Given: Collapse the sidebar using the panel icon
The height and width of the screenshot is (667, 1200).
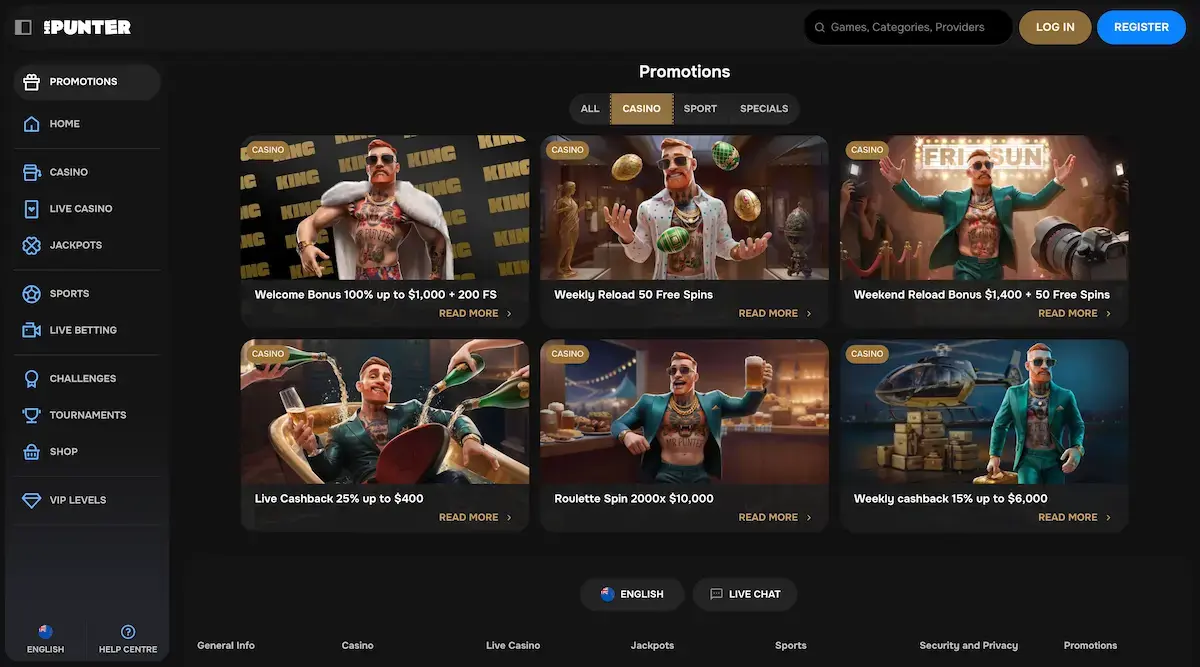Looking at the screenshot, I should (23, 28).
